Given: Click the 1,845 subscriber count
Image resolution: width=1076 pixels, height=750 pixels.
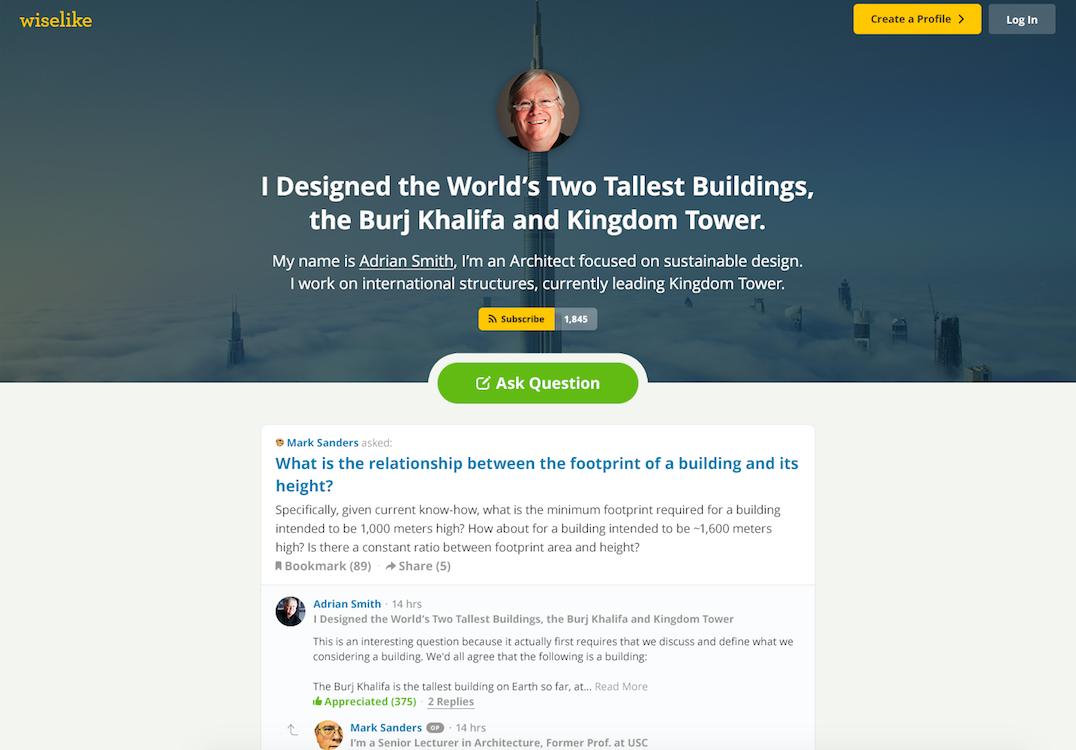Looking at the screenshot, I should click(576, 319).
